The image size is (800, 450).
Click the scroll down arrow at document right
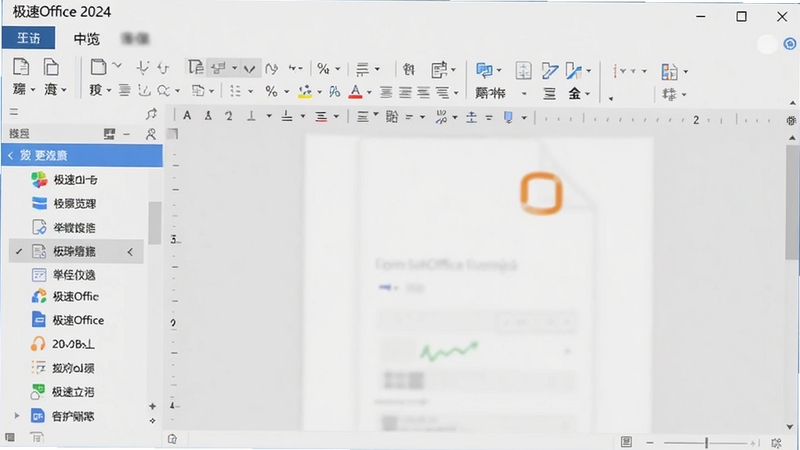tap(790, 427)
